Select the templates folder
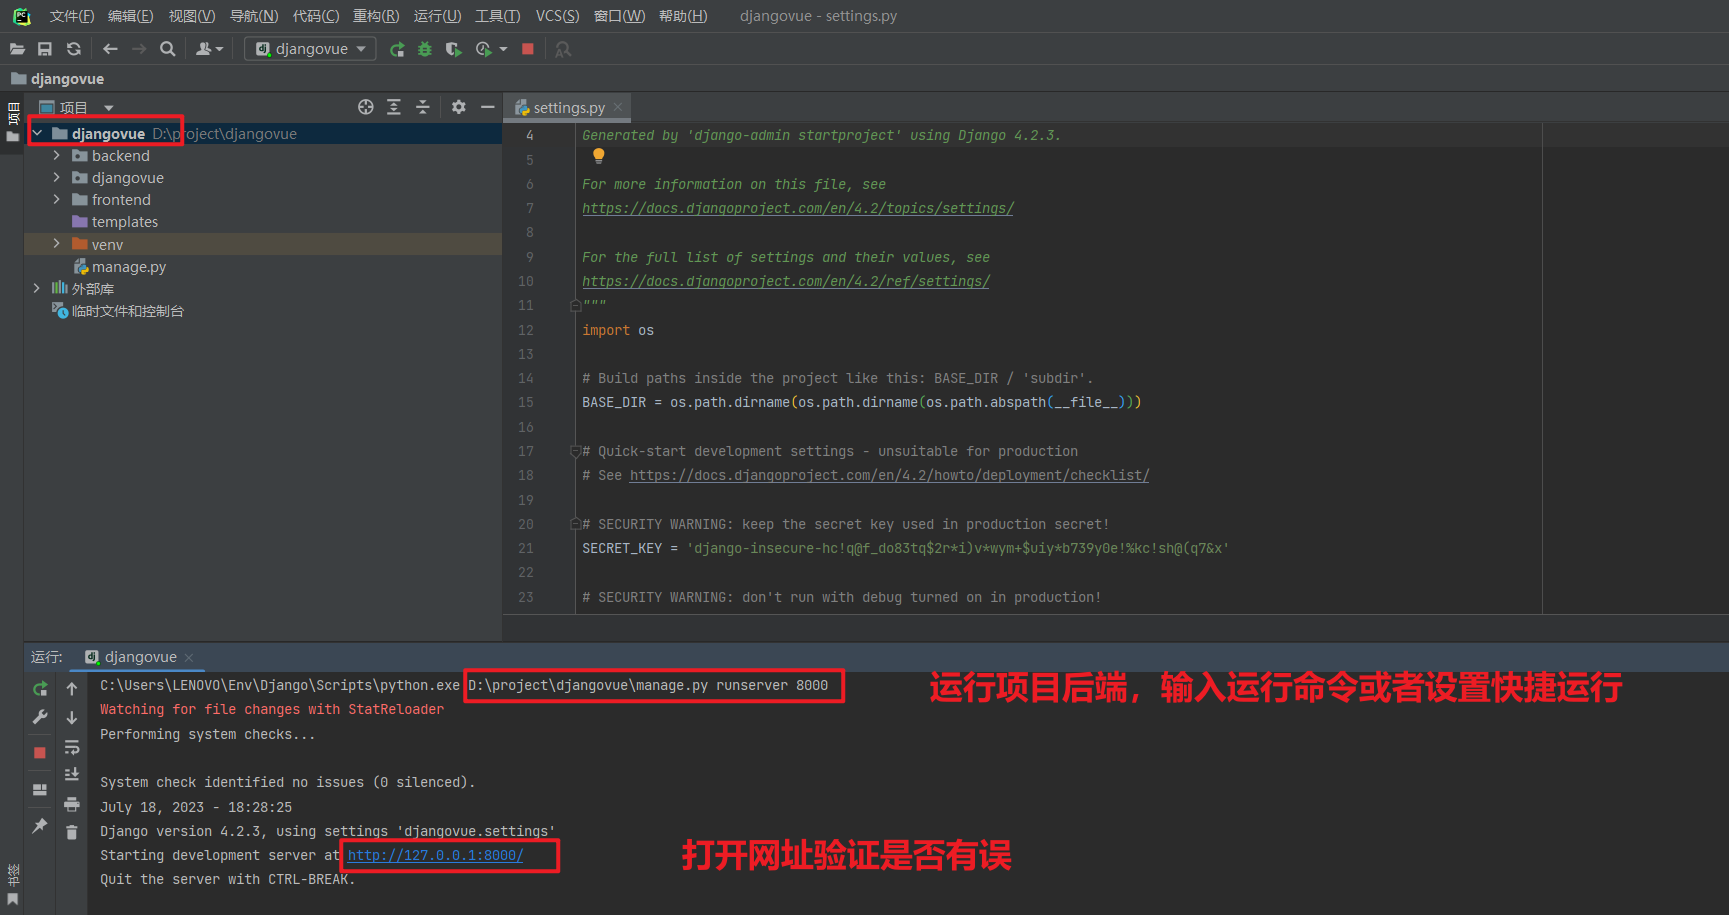This screenshot has width=1729, height=915. coord(125,222)
